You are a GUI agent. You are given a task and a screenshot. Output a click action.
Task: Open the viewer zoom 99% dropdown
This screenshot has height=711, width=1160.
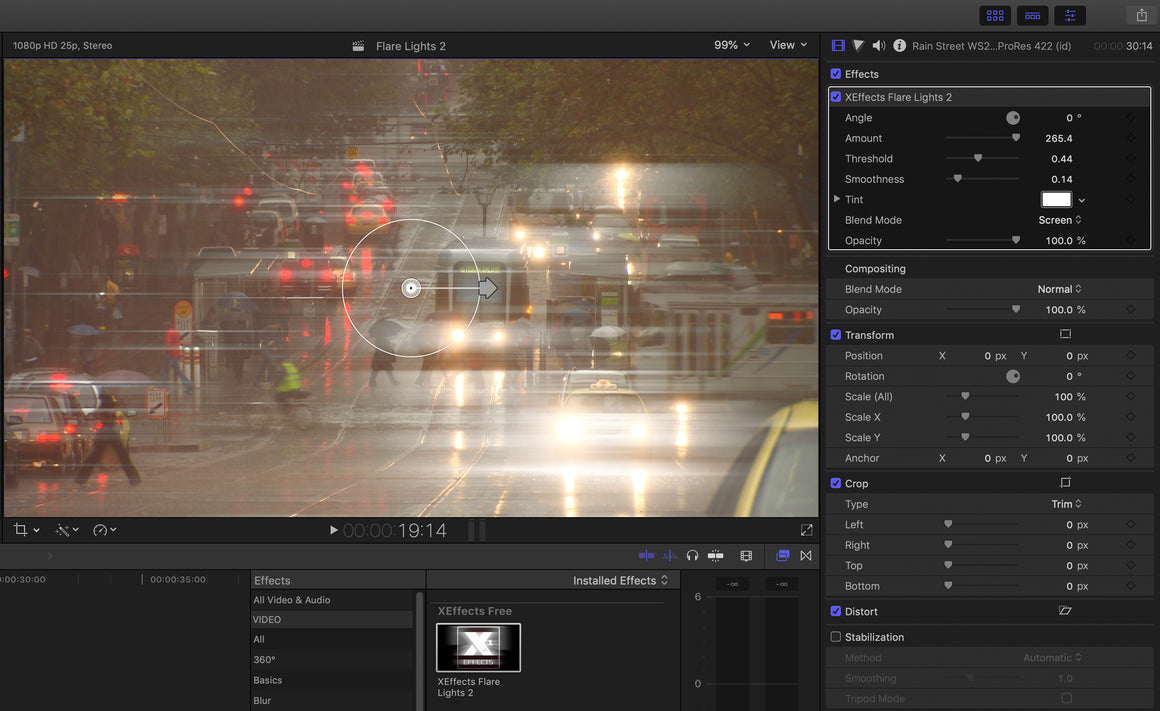[x=732, y=45]
